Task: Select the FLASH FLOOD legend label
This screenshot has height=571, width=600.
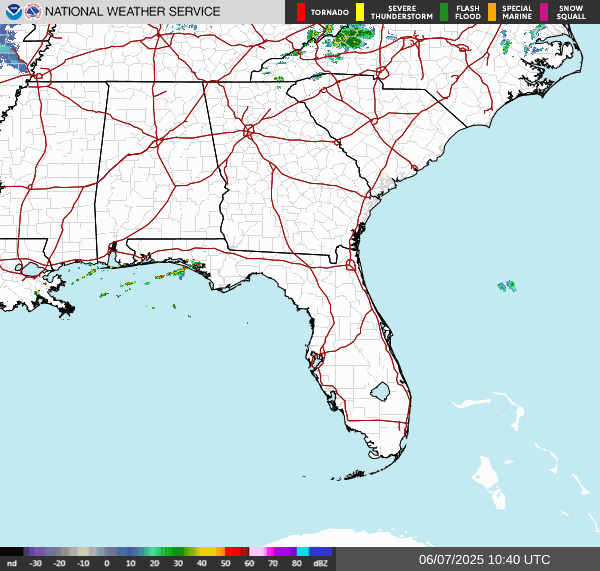Action: tap(468, 12)
